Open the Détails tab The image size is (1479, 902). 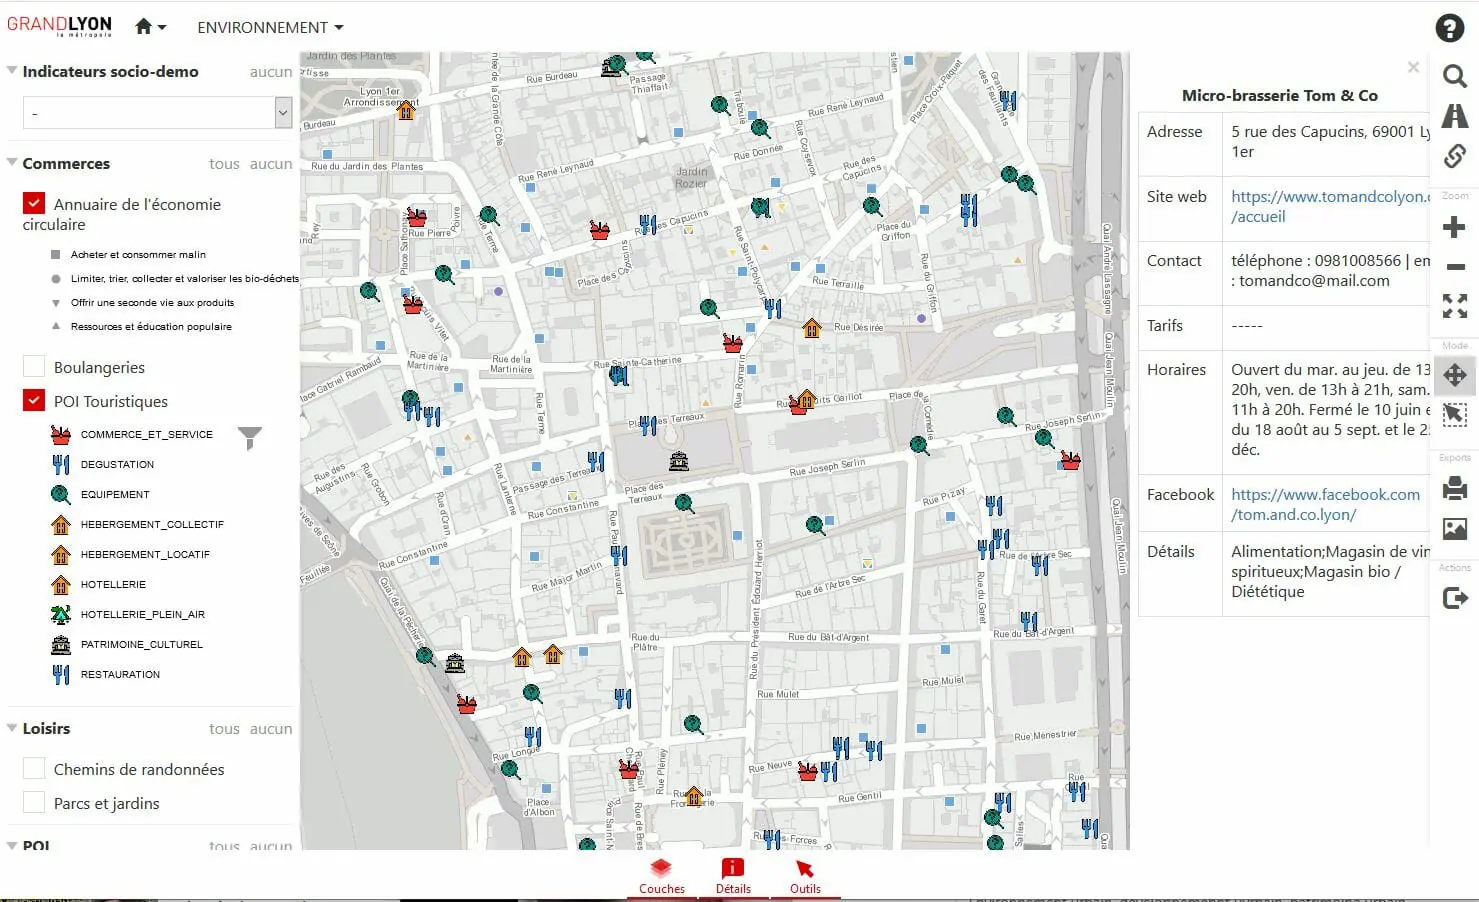[733, 875]
